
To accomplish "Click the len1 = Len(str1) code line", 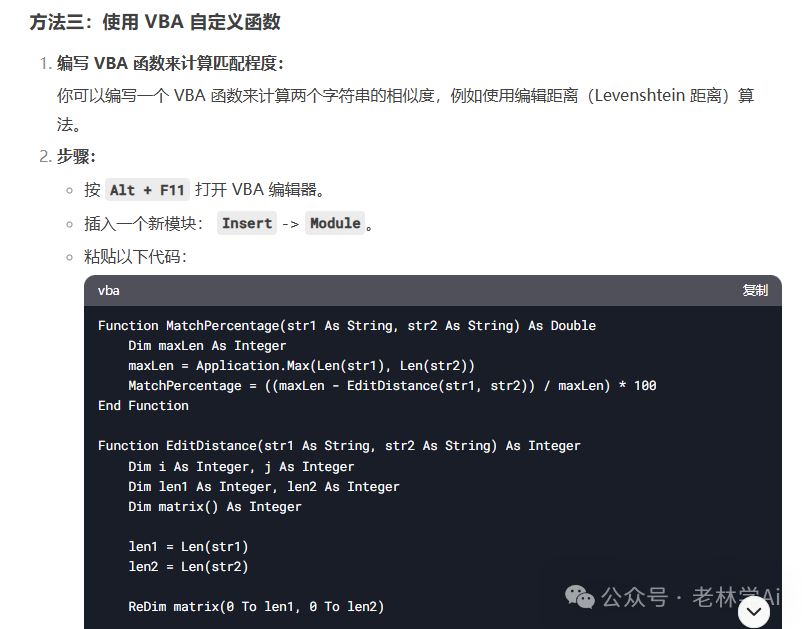I will click(188, 547).
